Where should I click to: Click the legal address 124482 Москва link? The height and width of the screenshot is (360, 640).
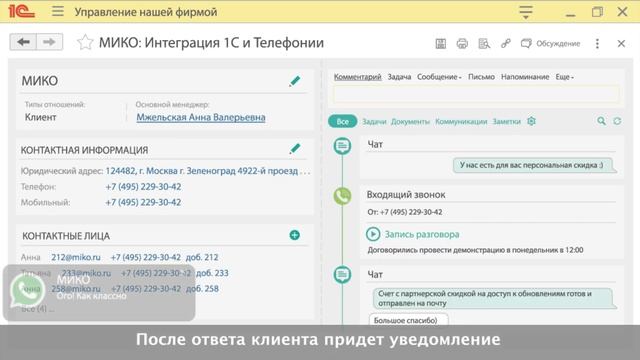pos(207,171)
